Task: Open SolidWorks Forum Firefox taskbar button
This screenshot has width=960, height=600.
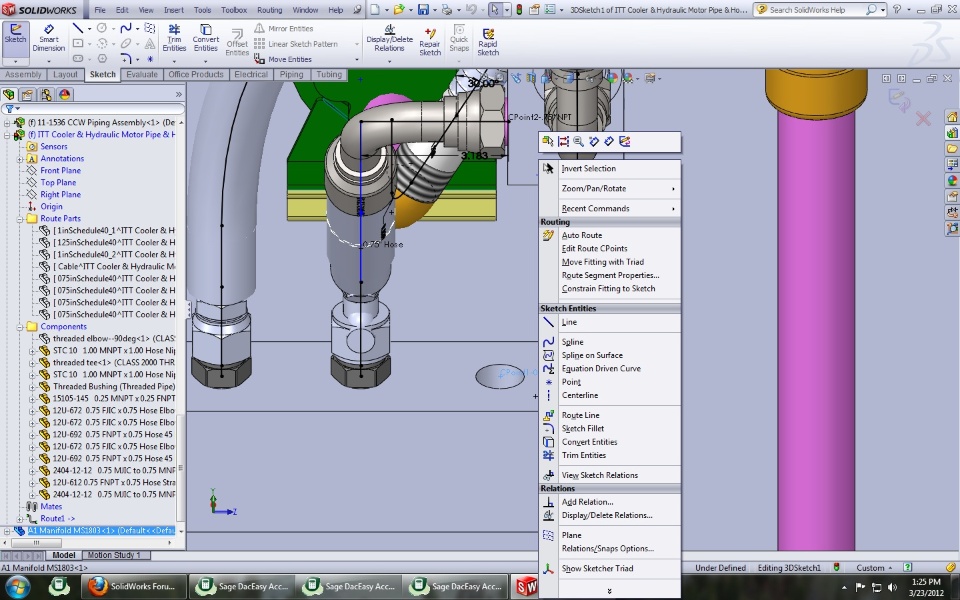Action: (x=133, y=587)
